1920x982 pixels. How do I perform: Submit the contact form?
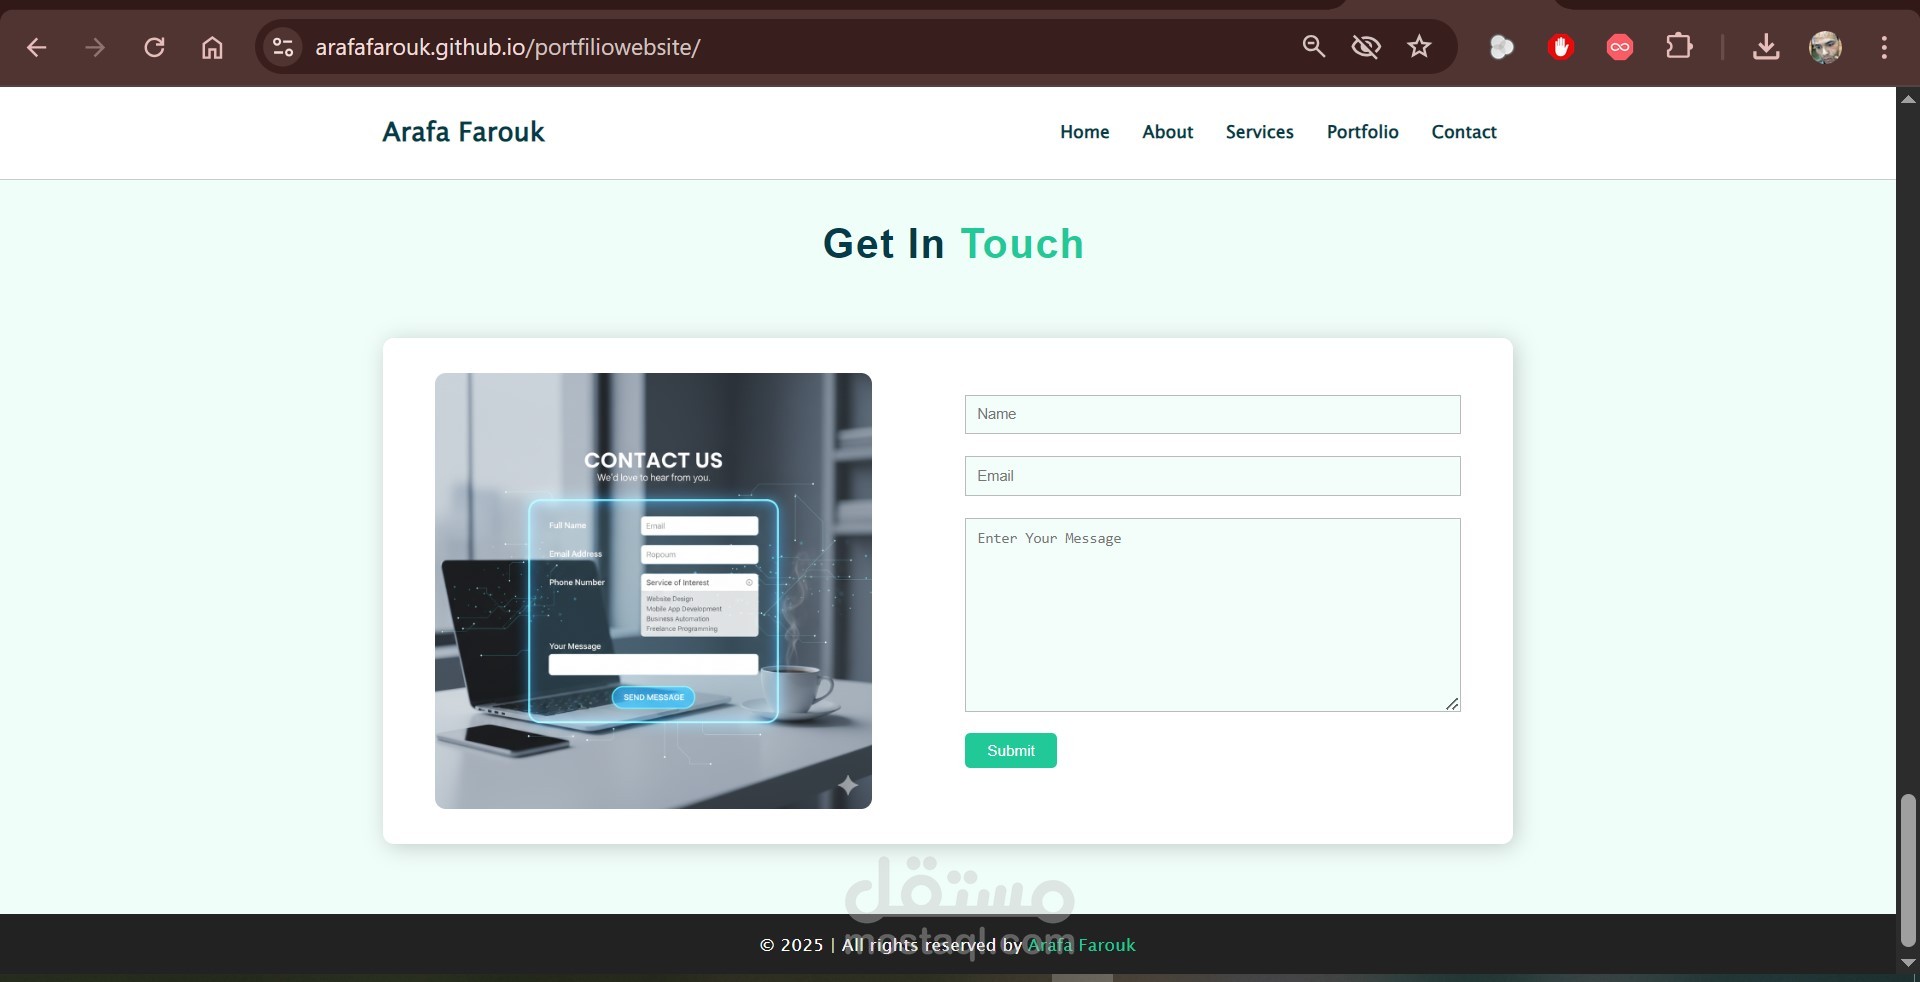click(x=1010, y=751)
